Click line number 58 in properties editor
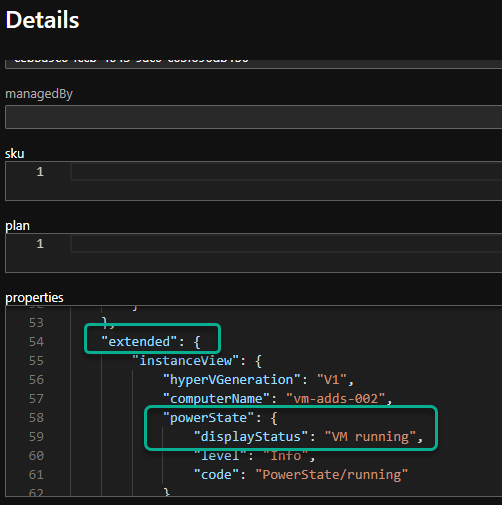The image size is (502, 505). (x=36, y=418)
